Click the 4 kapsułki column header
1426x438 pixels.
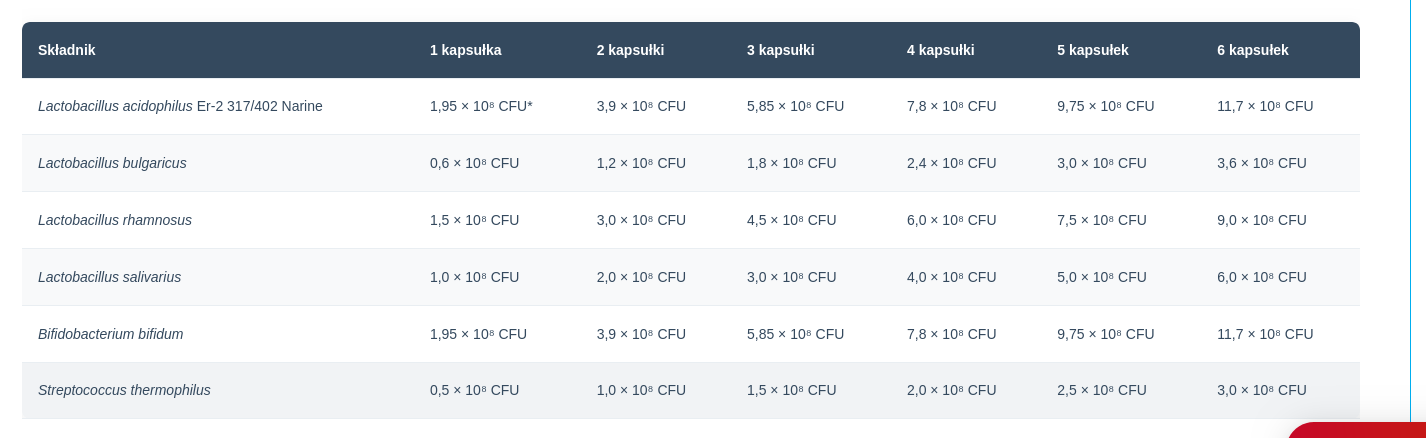pos(941,50)
